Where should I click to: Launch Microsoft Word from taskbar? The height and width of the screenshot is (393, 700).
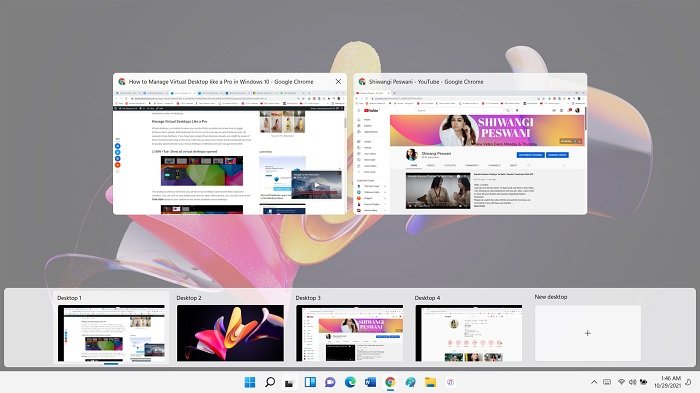tap(370, 382)
